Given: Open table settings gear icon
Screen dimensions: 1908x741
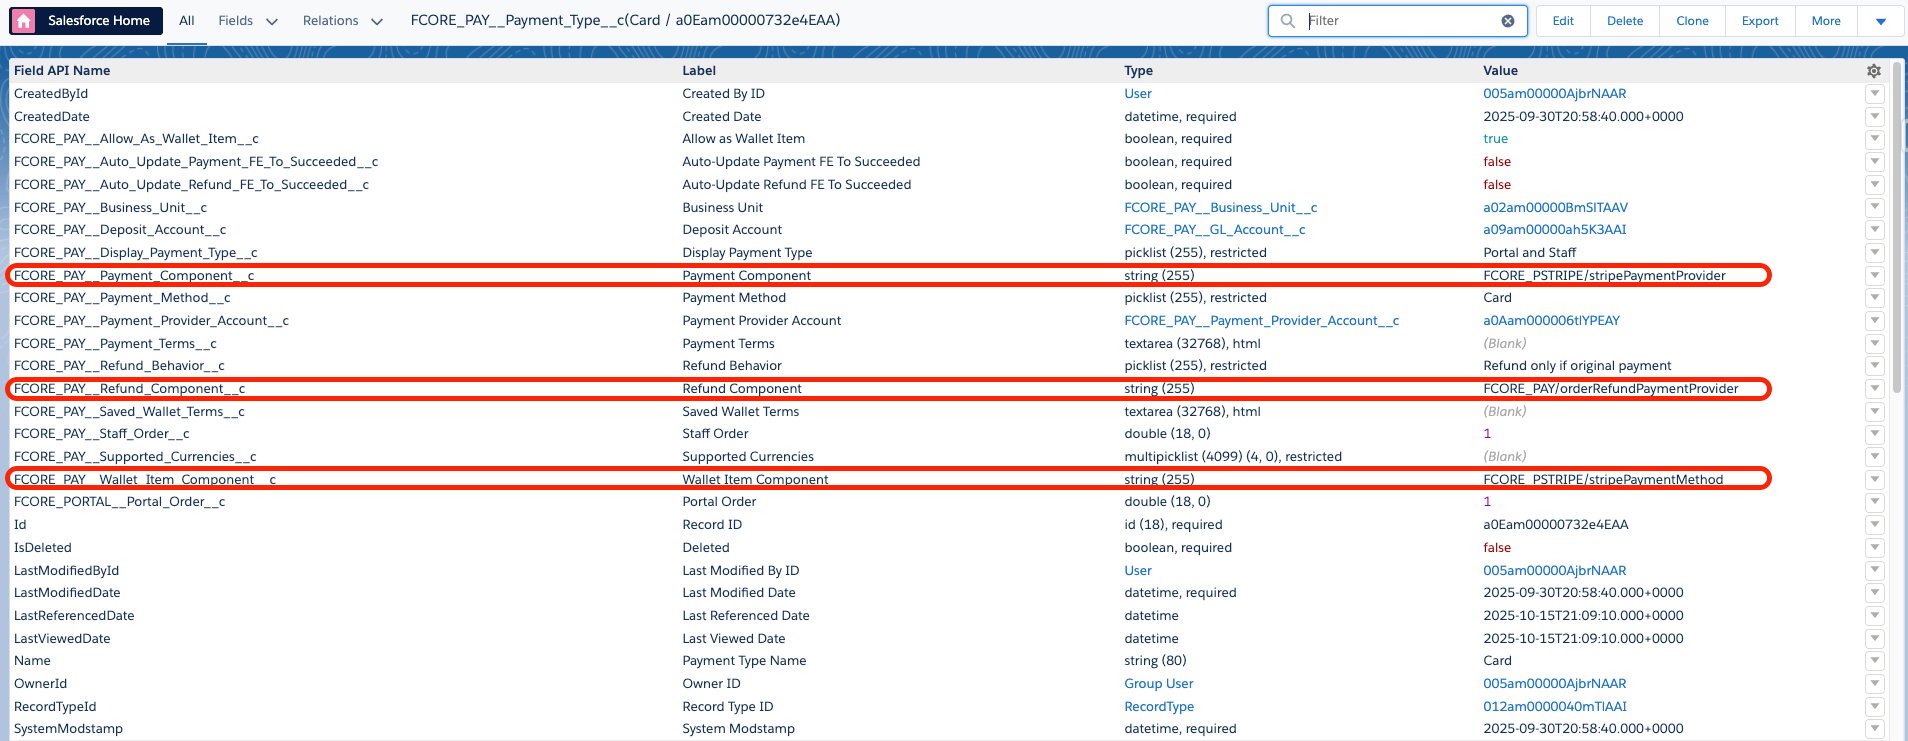Looking at the screenshot, I should coord(1874,71).
